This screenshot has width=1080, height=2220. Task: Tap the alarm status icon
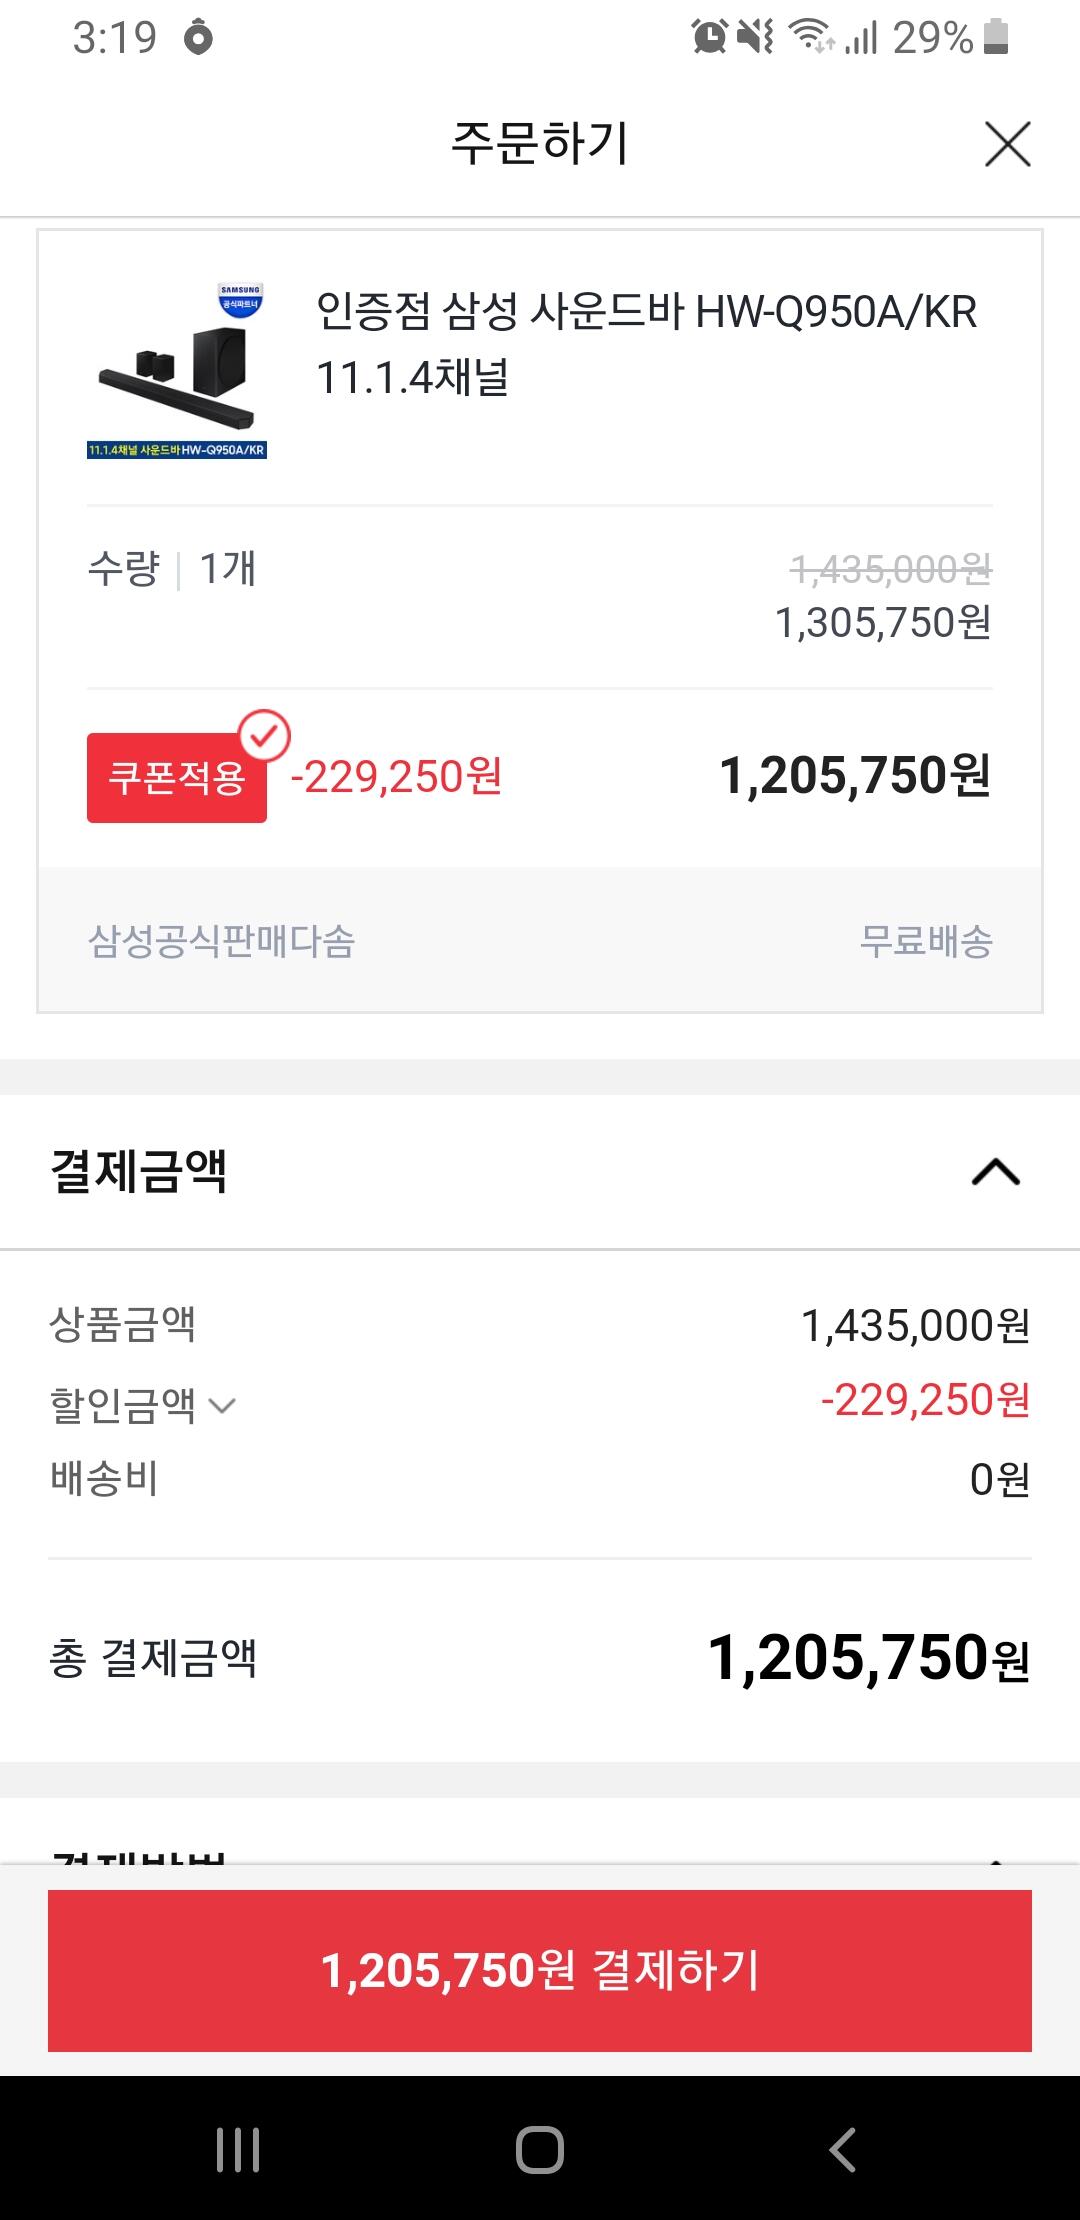(709, 38)
